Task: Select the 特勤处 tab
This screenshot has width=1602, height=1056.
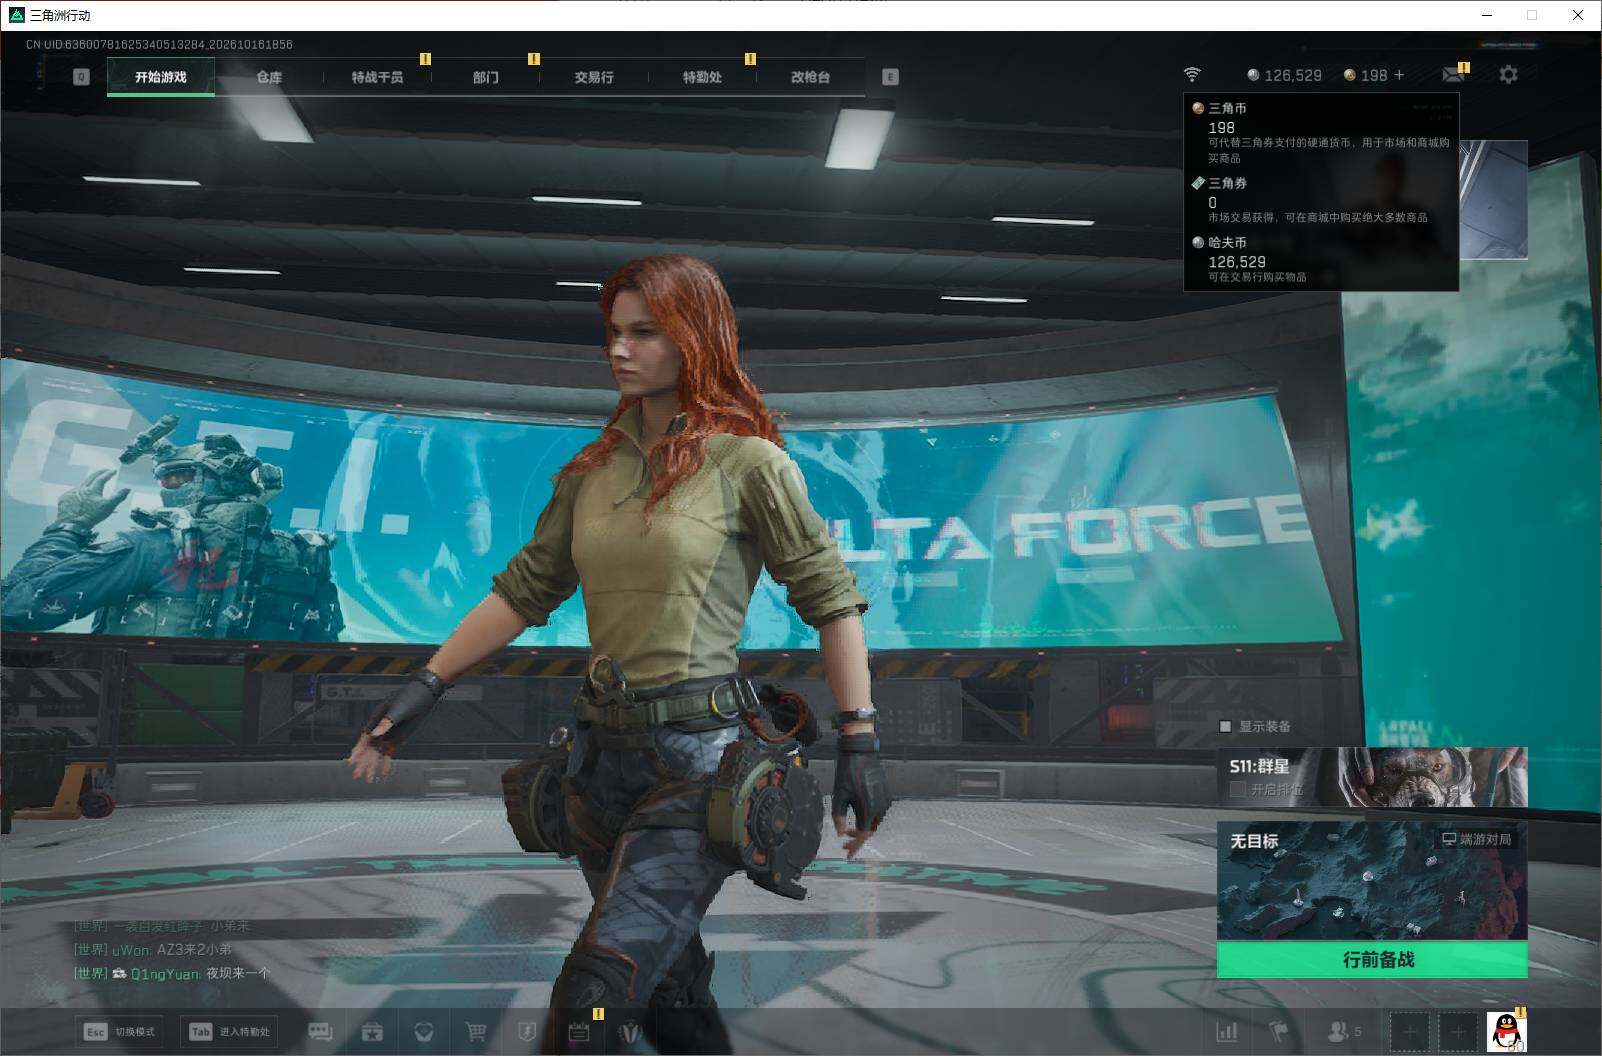Action: click(x=702, y=77)
